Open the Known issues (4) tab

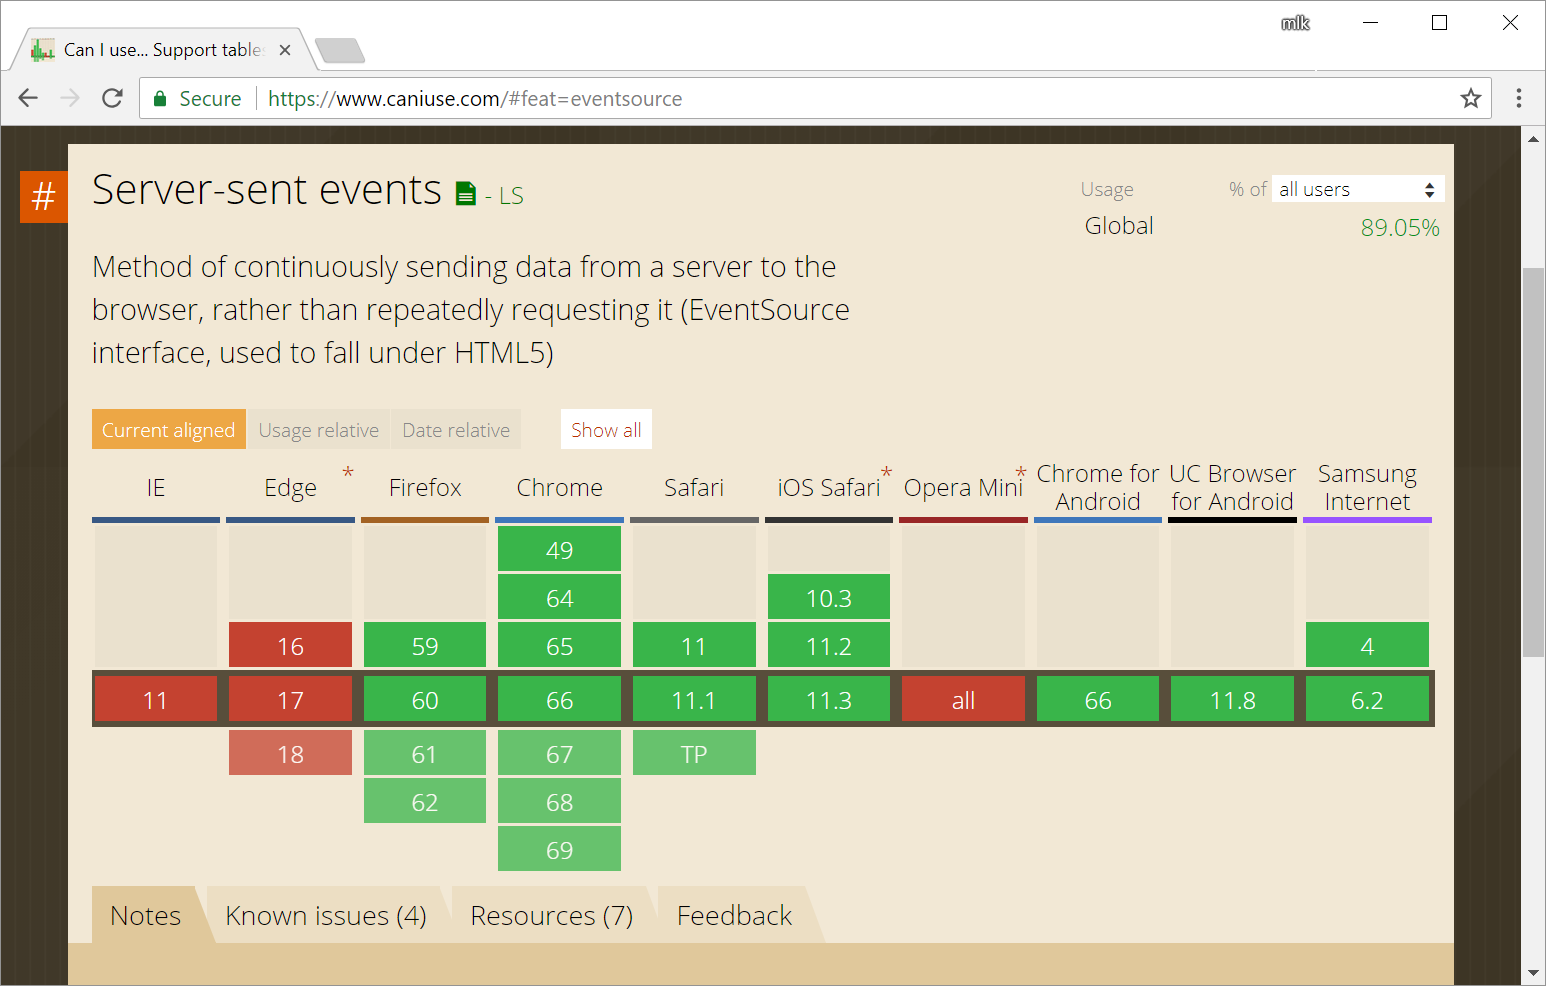326,915
